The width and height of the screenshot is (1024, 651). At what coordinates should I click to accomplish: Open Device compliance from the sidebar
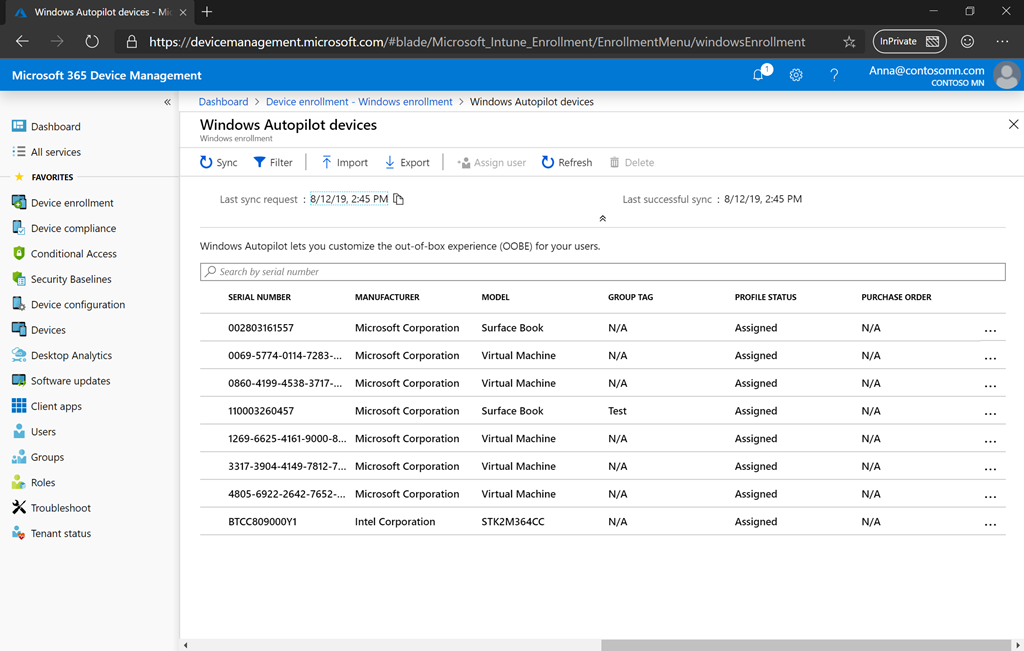click(70, 228)
